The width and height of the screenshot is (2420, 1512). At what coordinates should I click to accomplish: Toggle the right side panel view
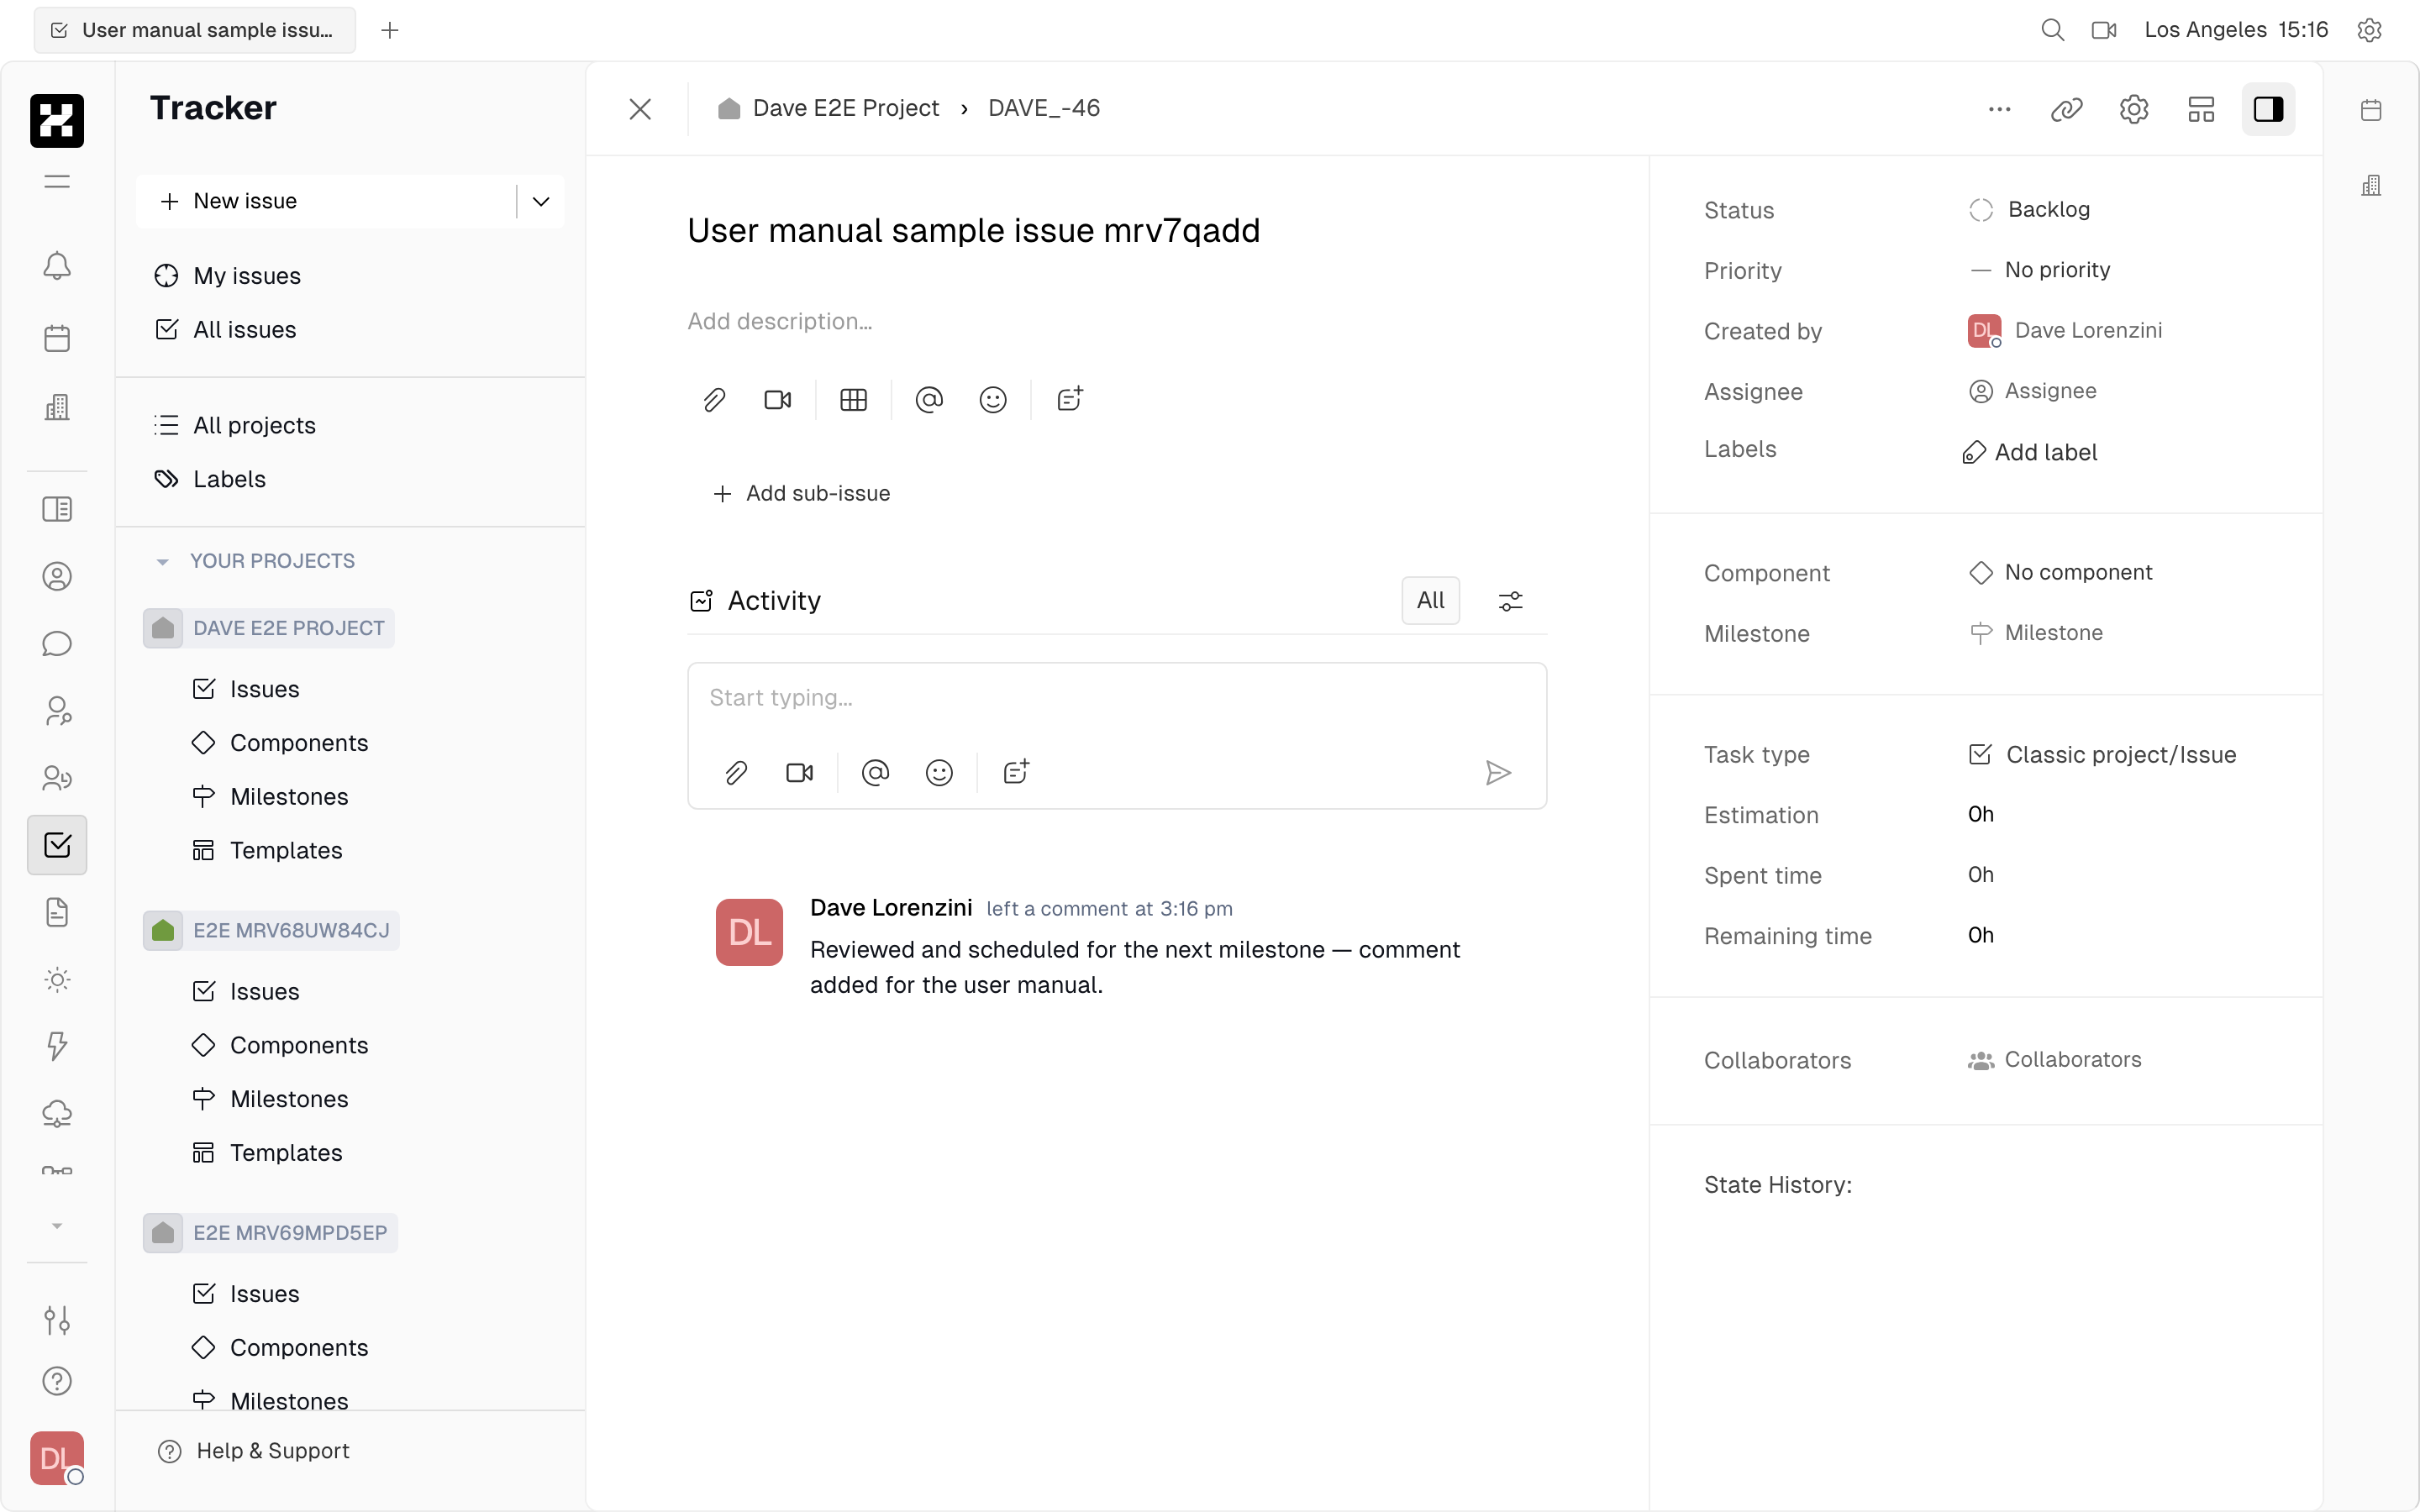[x=2268, y=109]
